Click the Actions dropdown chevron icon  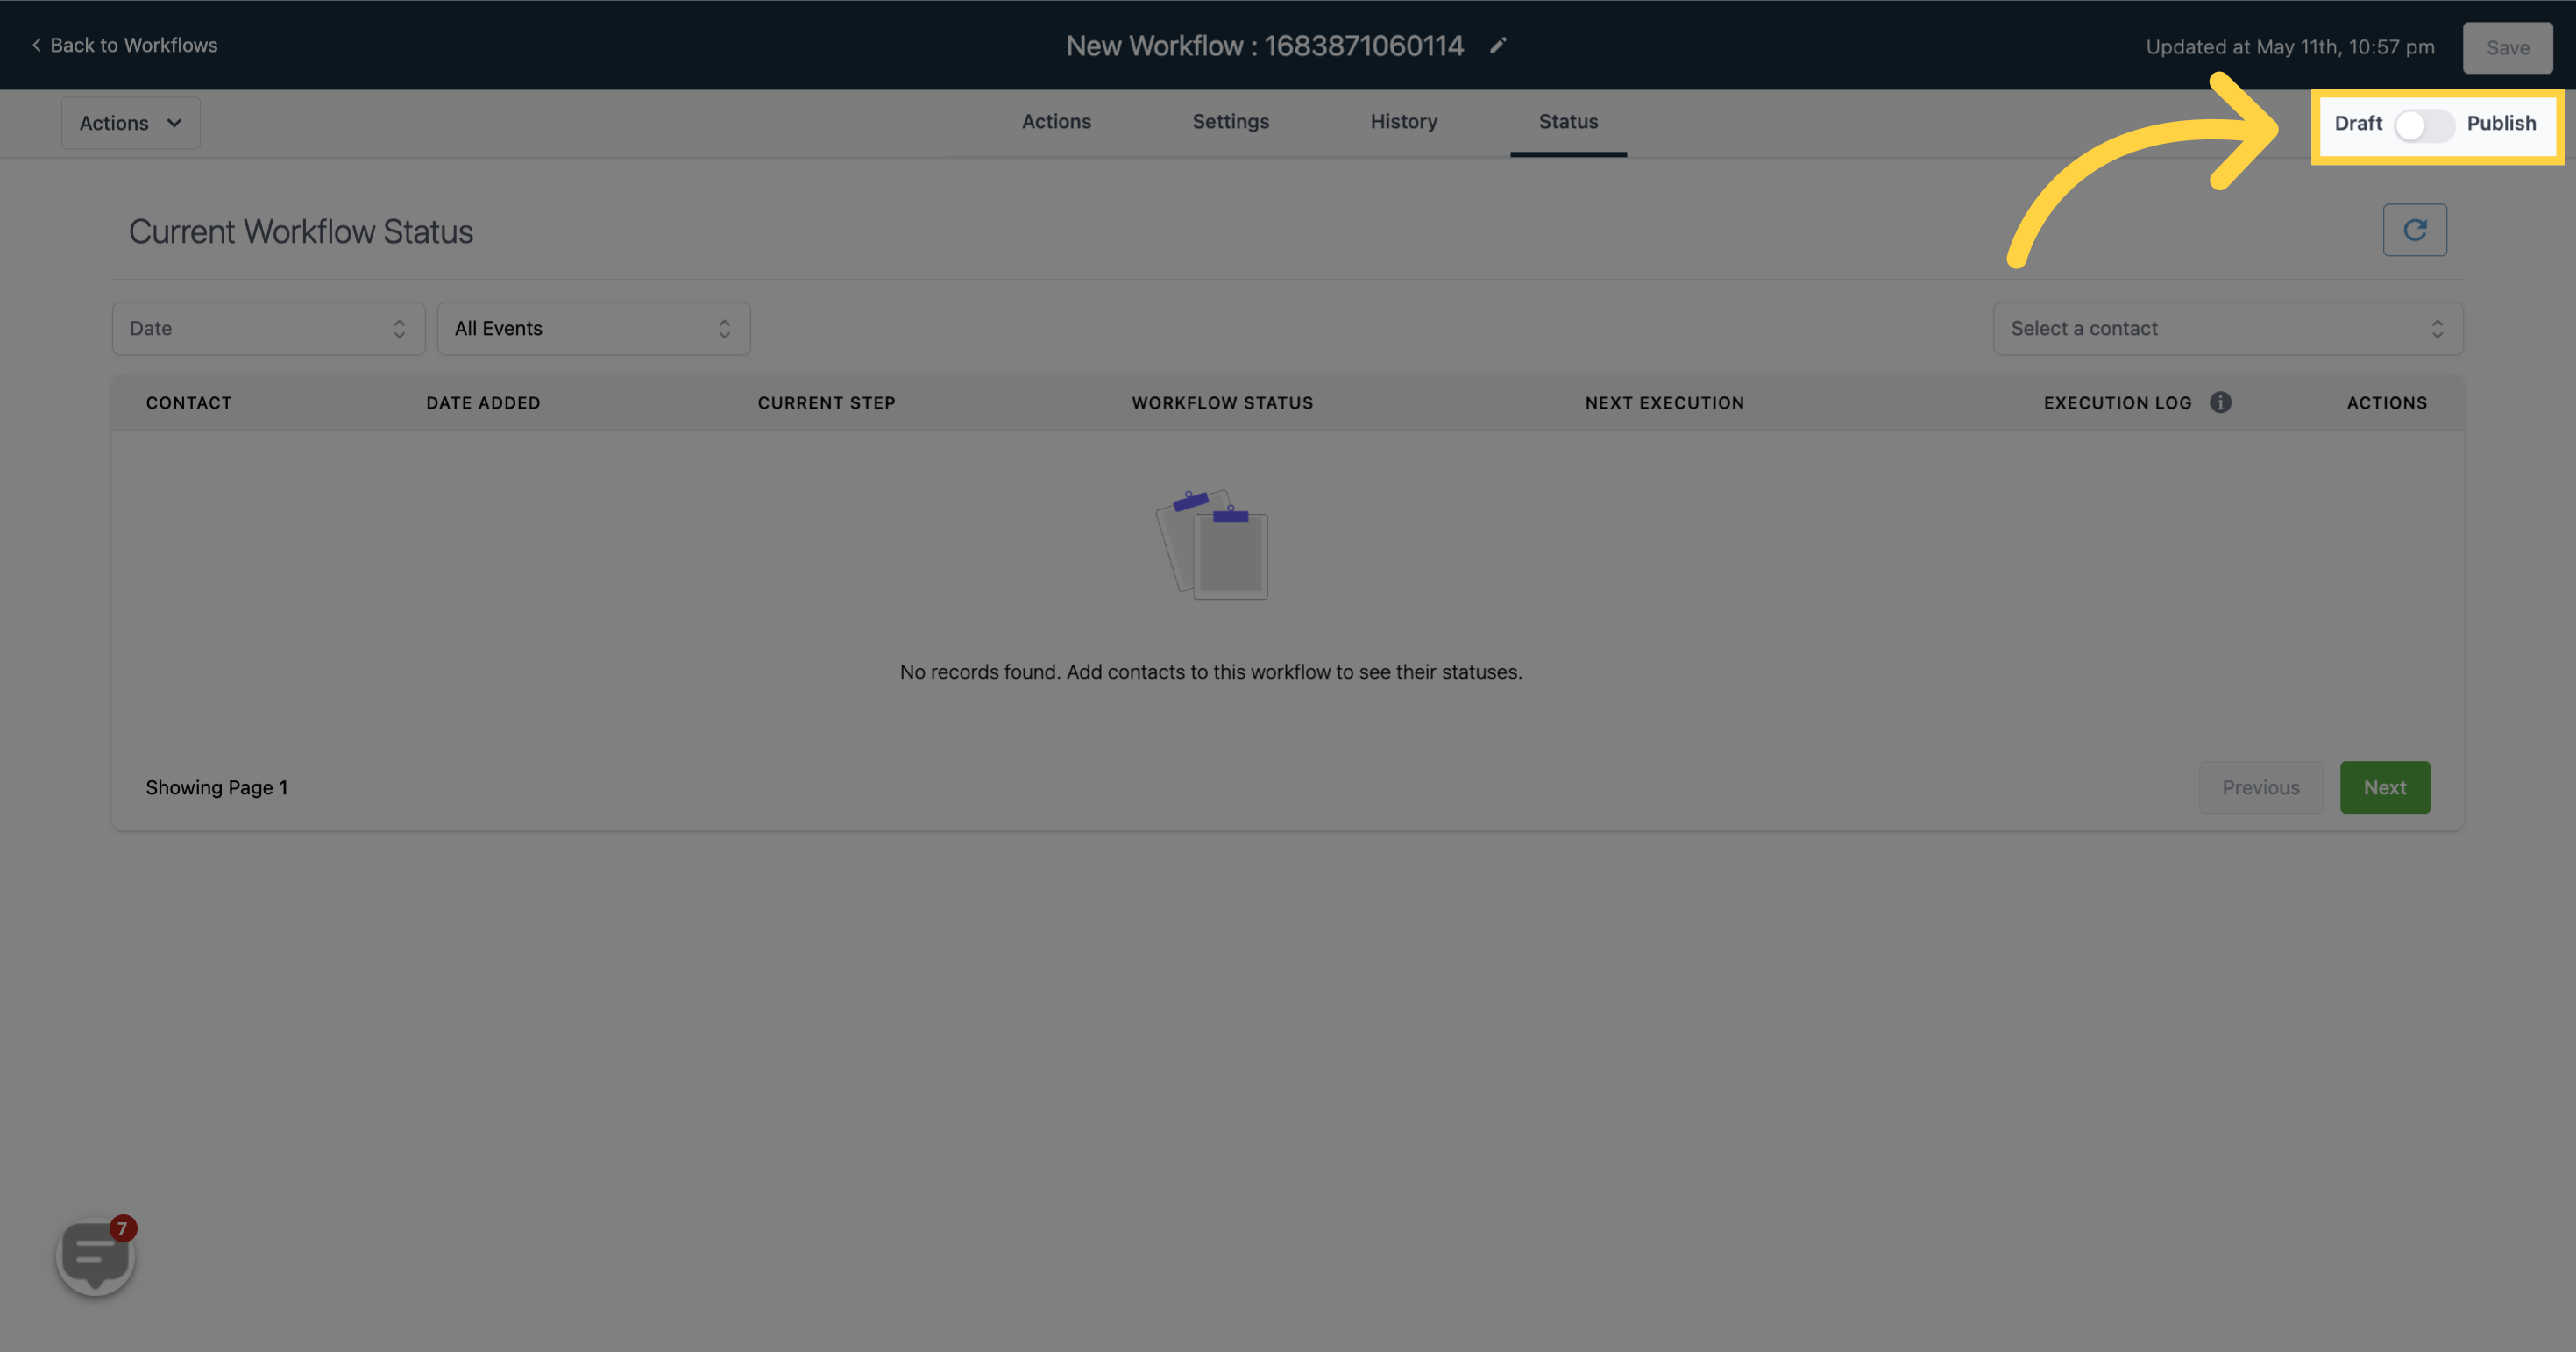(x=174, y=121)
